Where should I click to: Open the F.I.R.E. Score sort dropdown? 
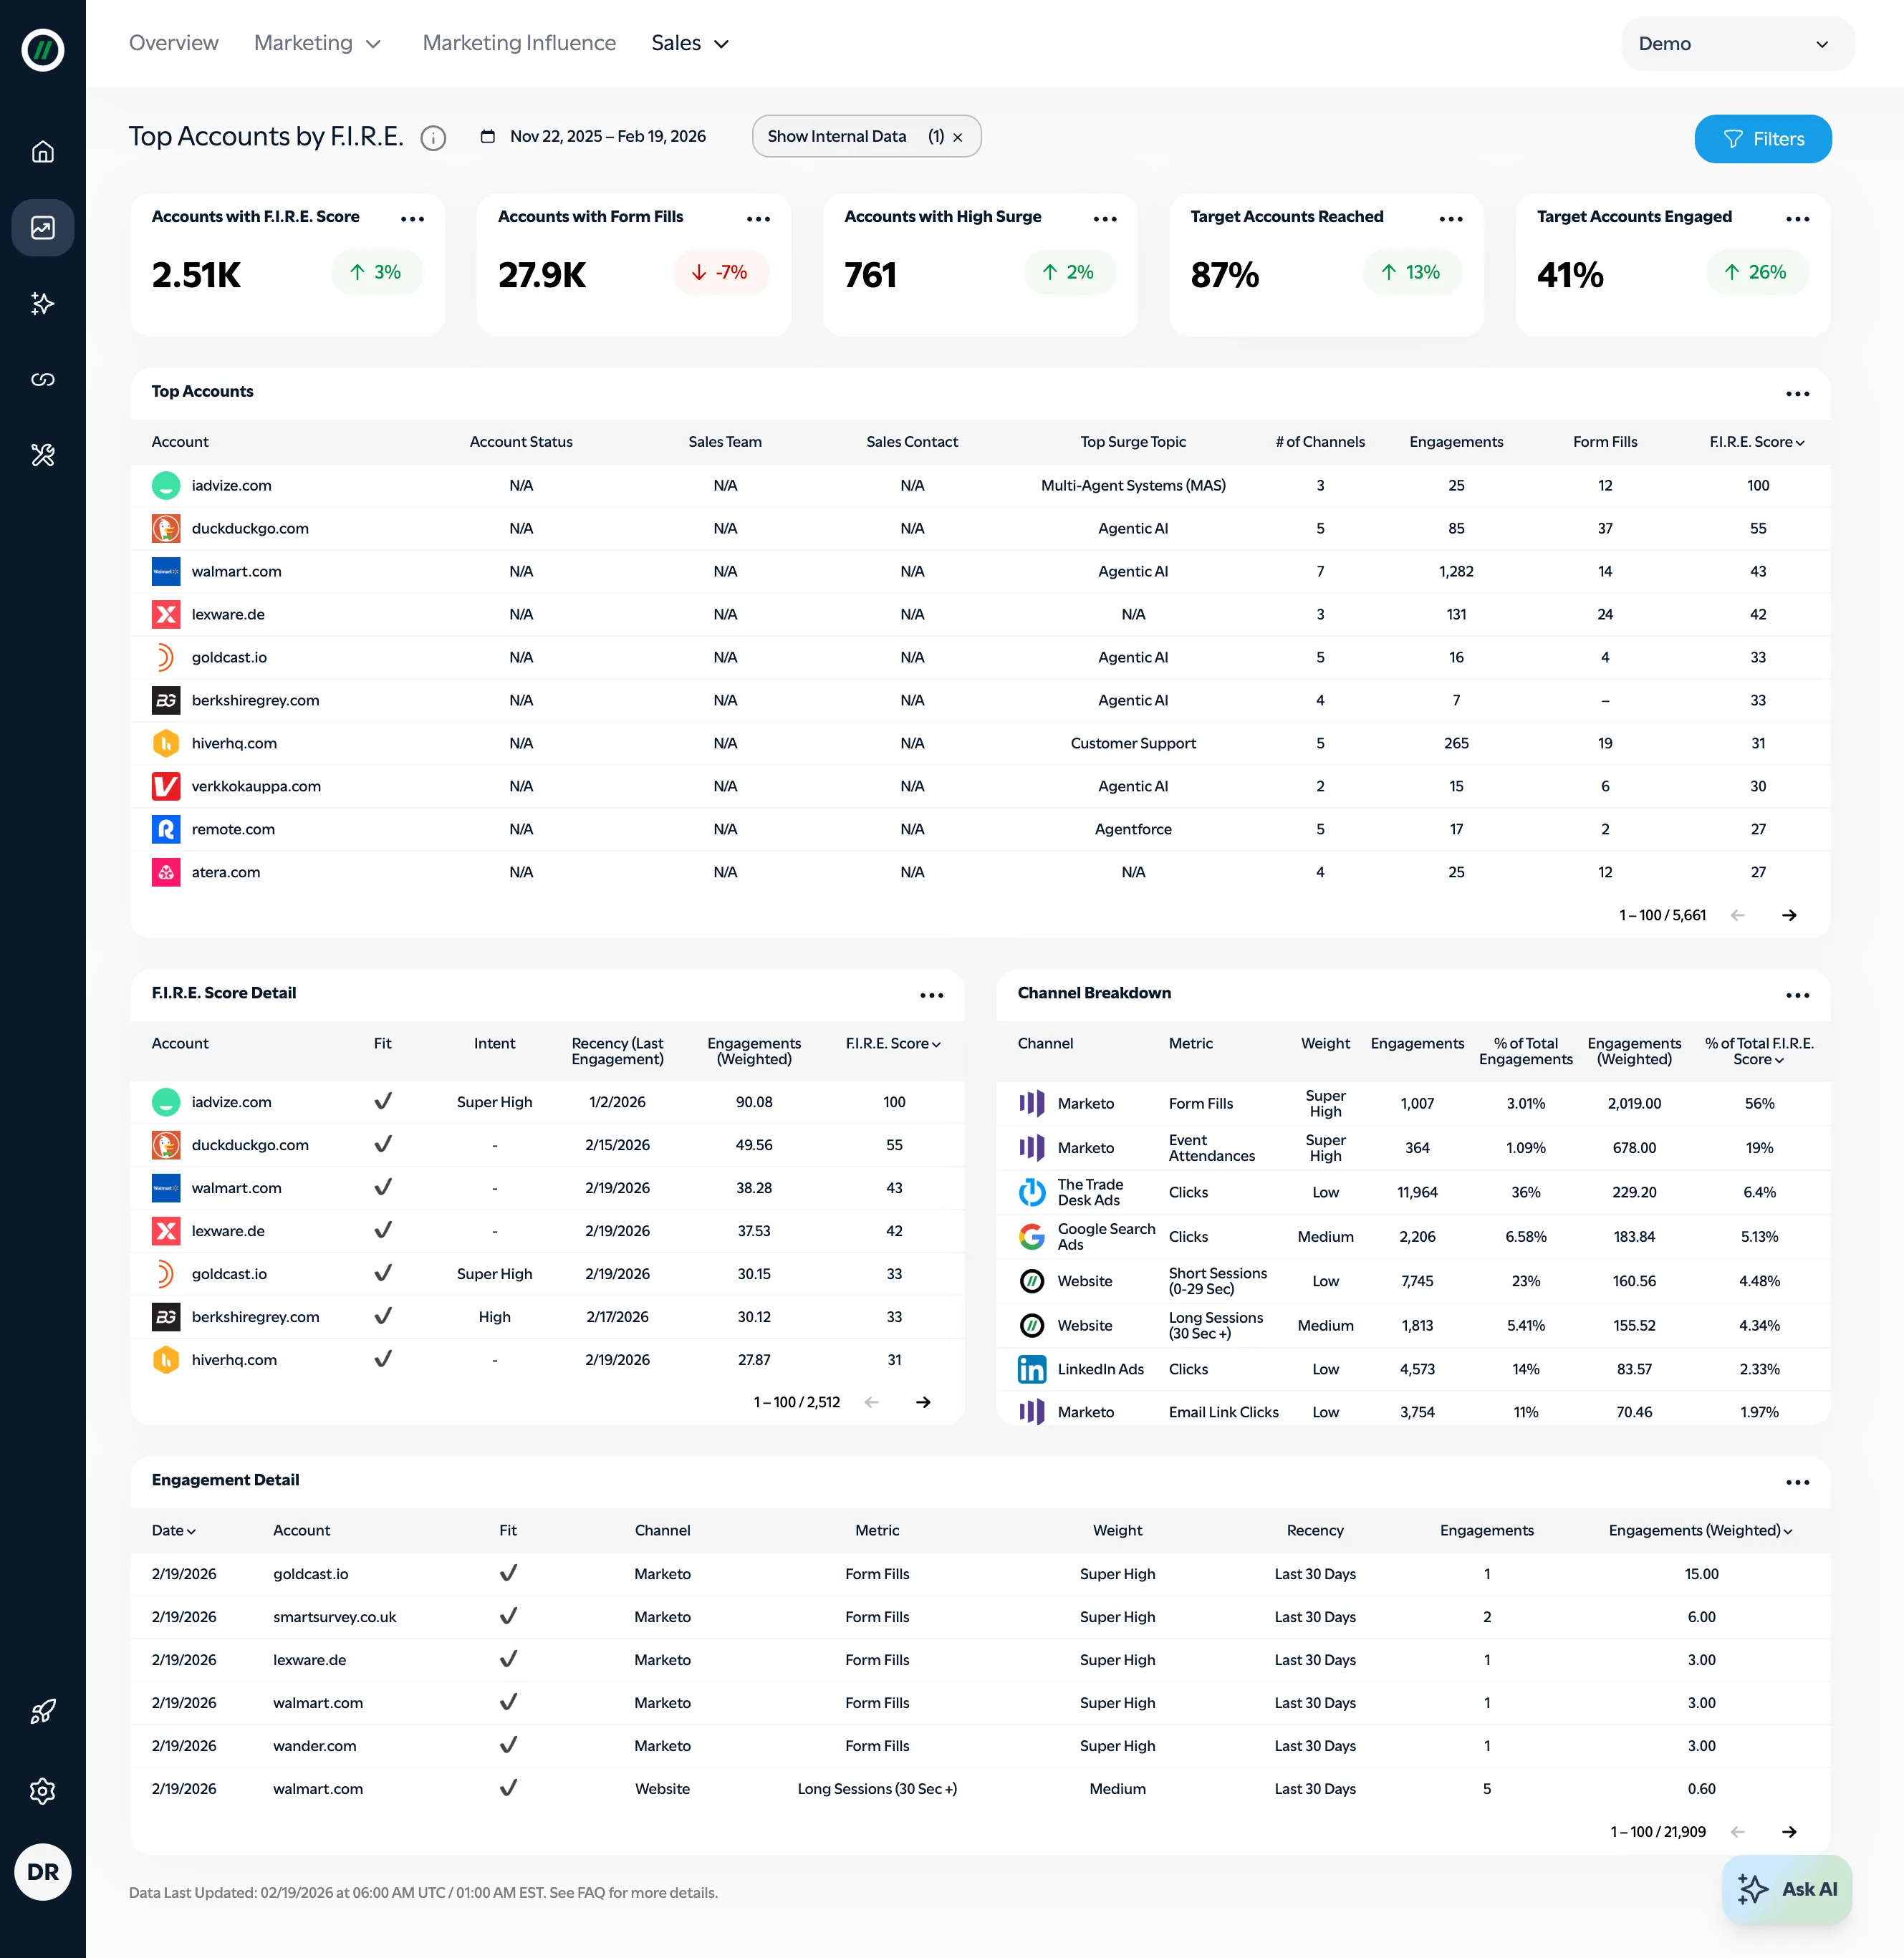pos(1756,441)
